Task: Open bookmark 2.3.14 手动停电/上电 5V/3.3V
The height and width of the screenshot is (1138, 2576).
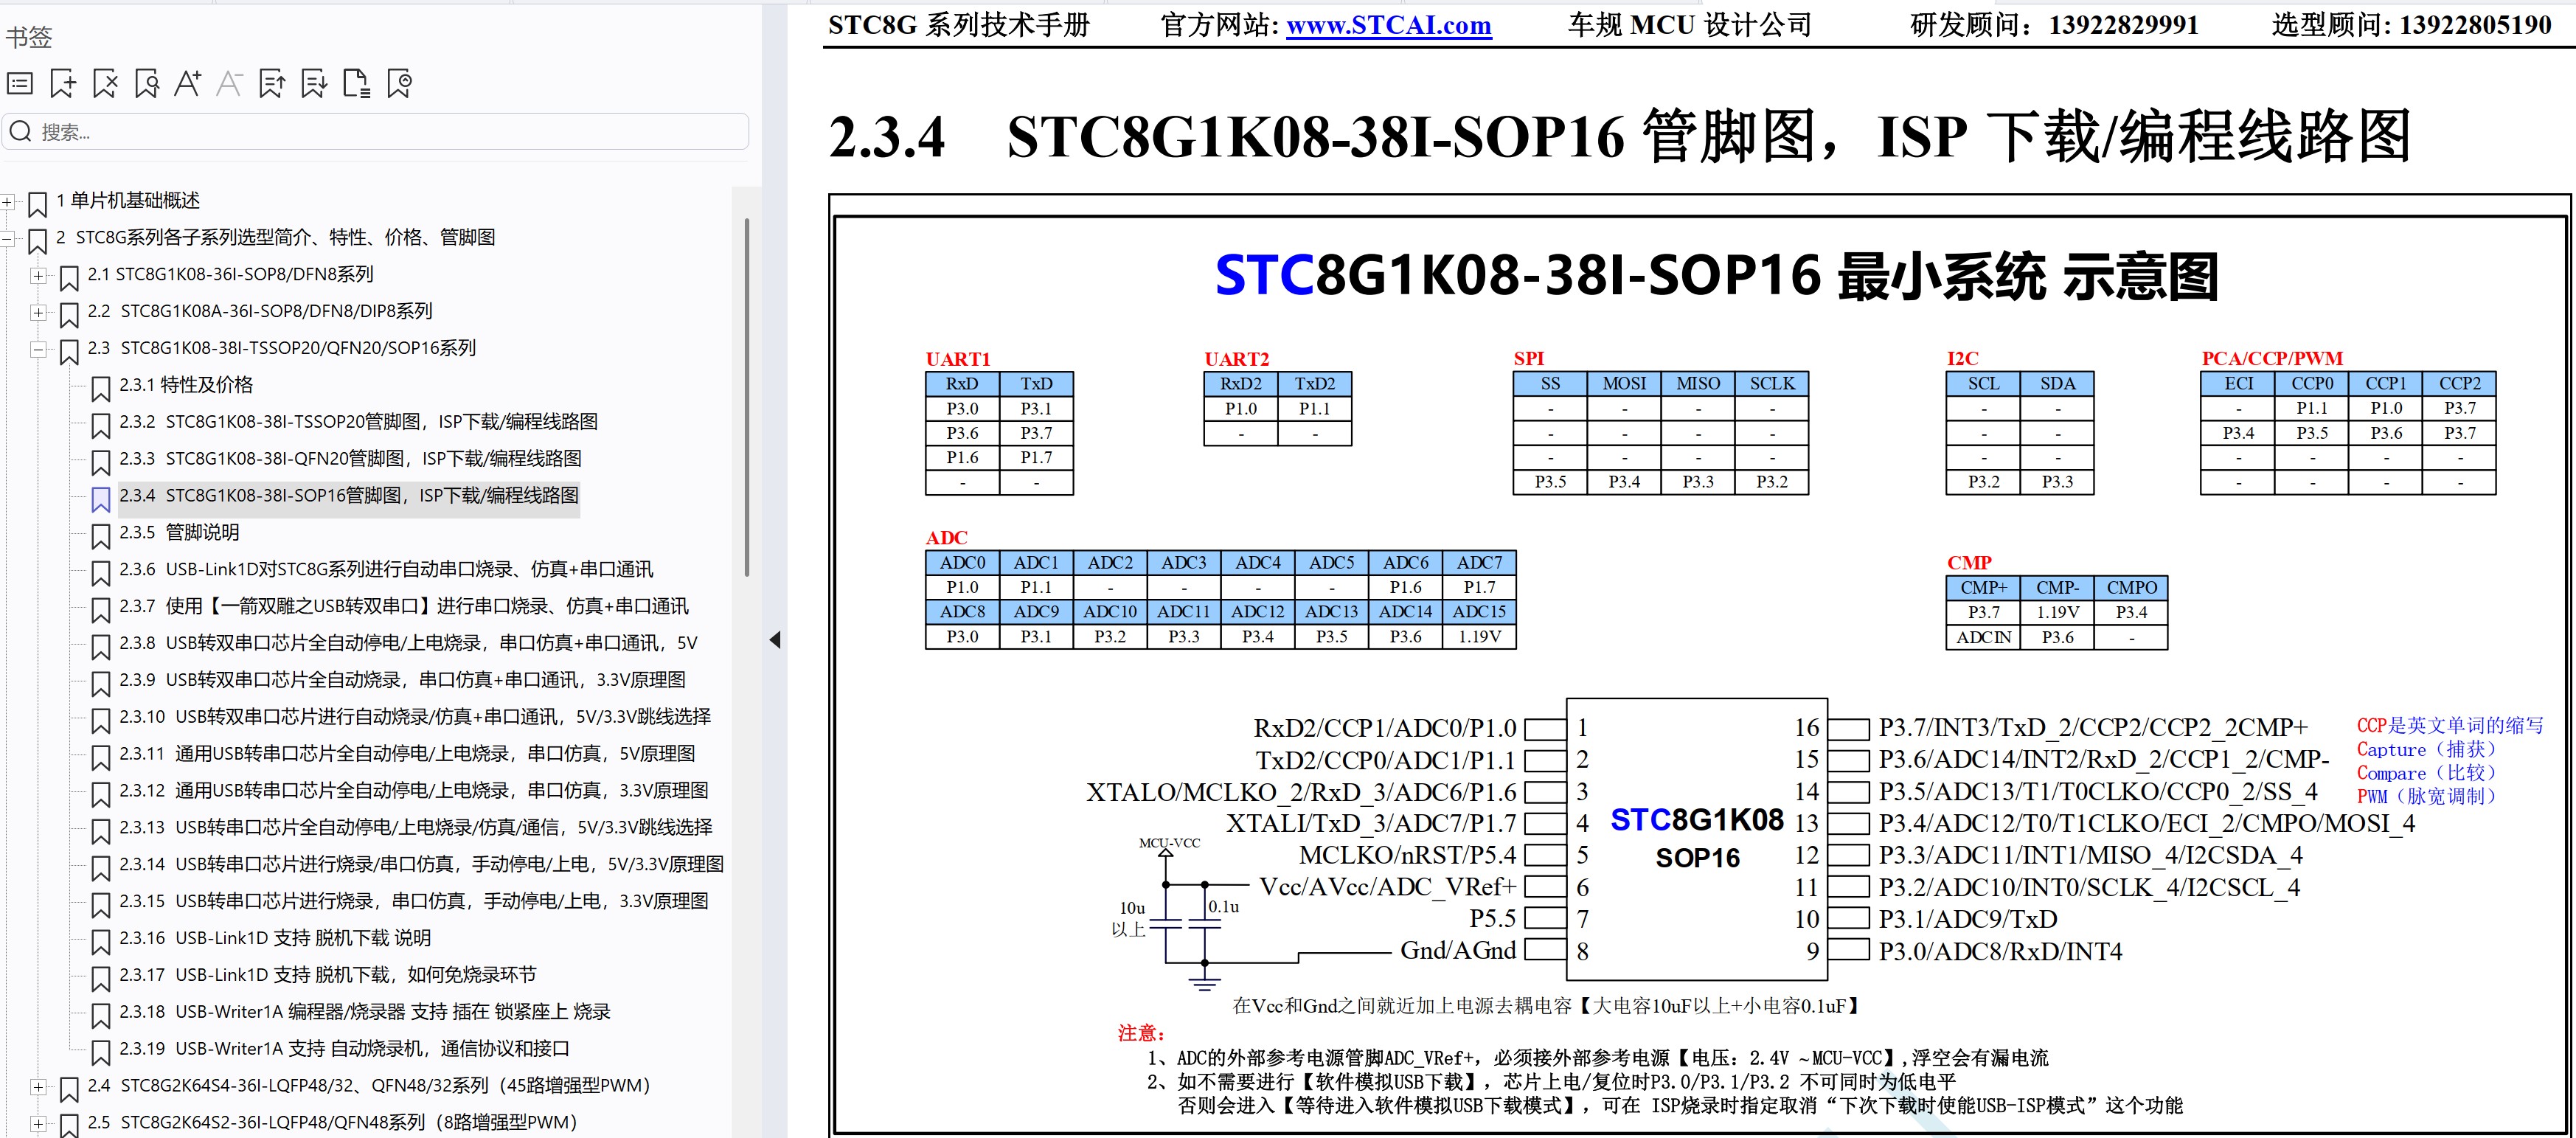Action: 421,864
